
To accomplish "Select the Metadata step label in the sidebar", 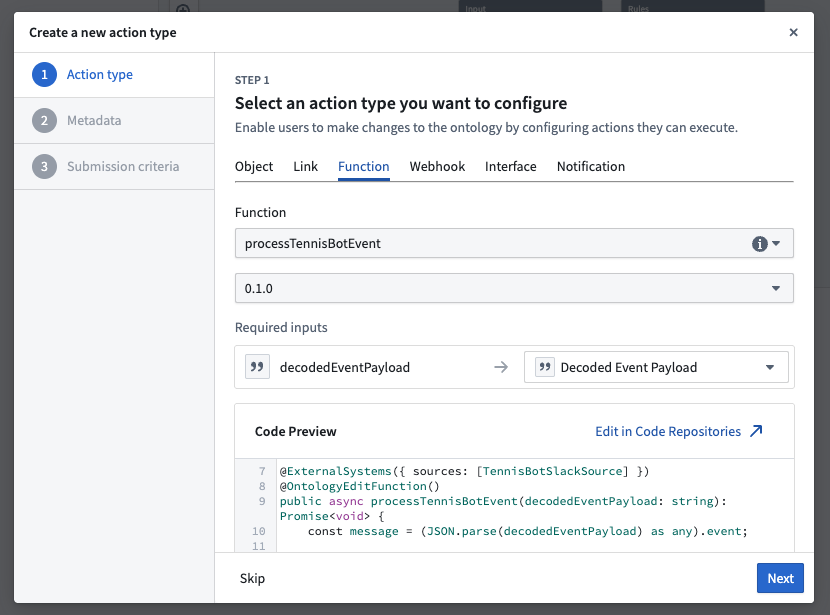I will click(x=93, y=120).
